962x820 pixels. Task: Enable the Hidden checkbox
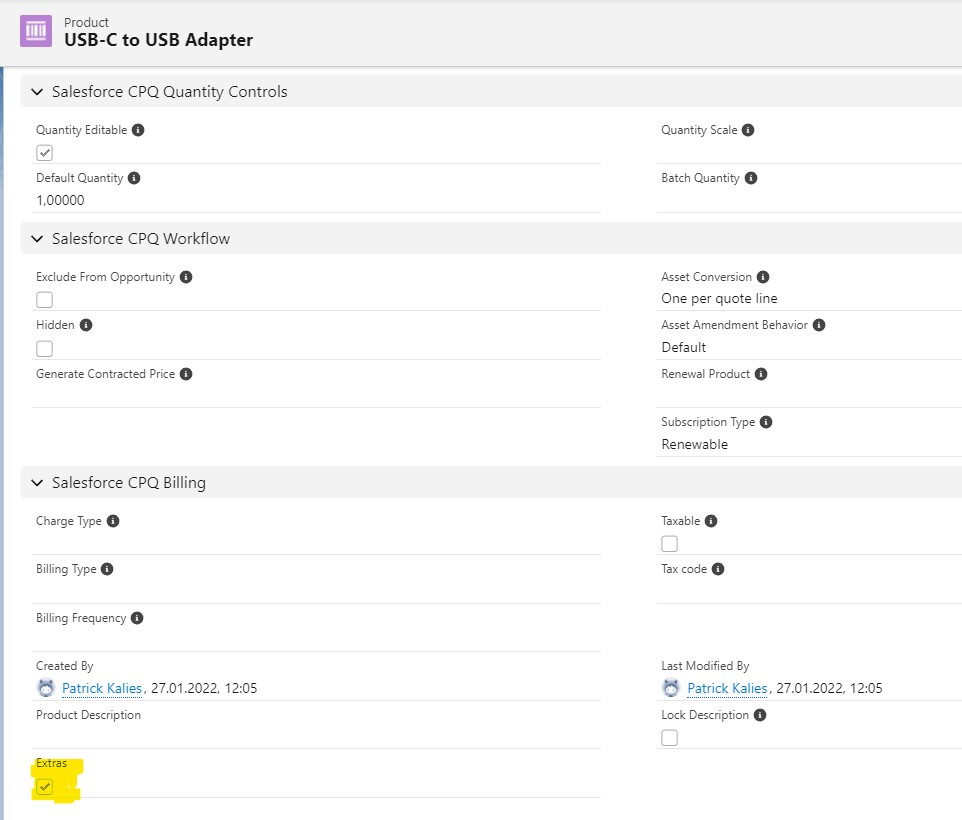(x=44, y=348)
